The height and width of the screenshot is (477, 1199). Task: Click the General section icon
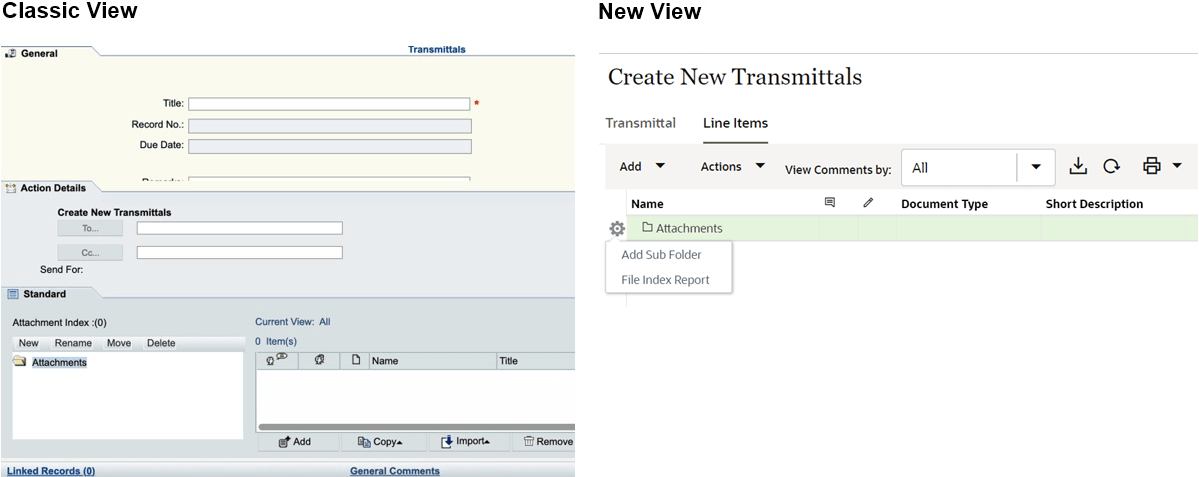click(x=11, y=54)
